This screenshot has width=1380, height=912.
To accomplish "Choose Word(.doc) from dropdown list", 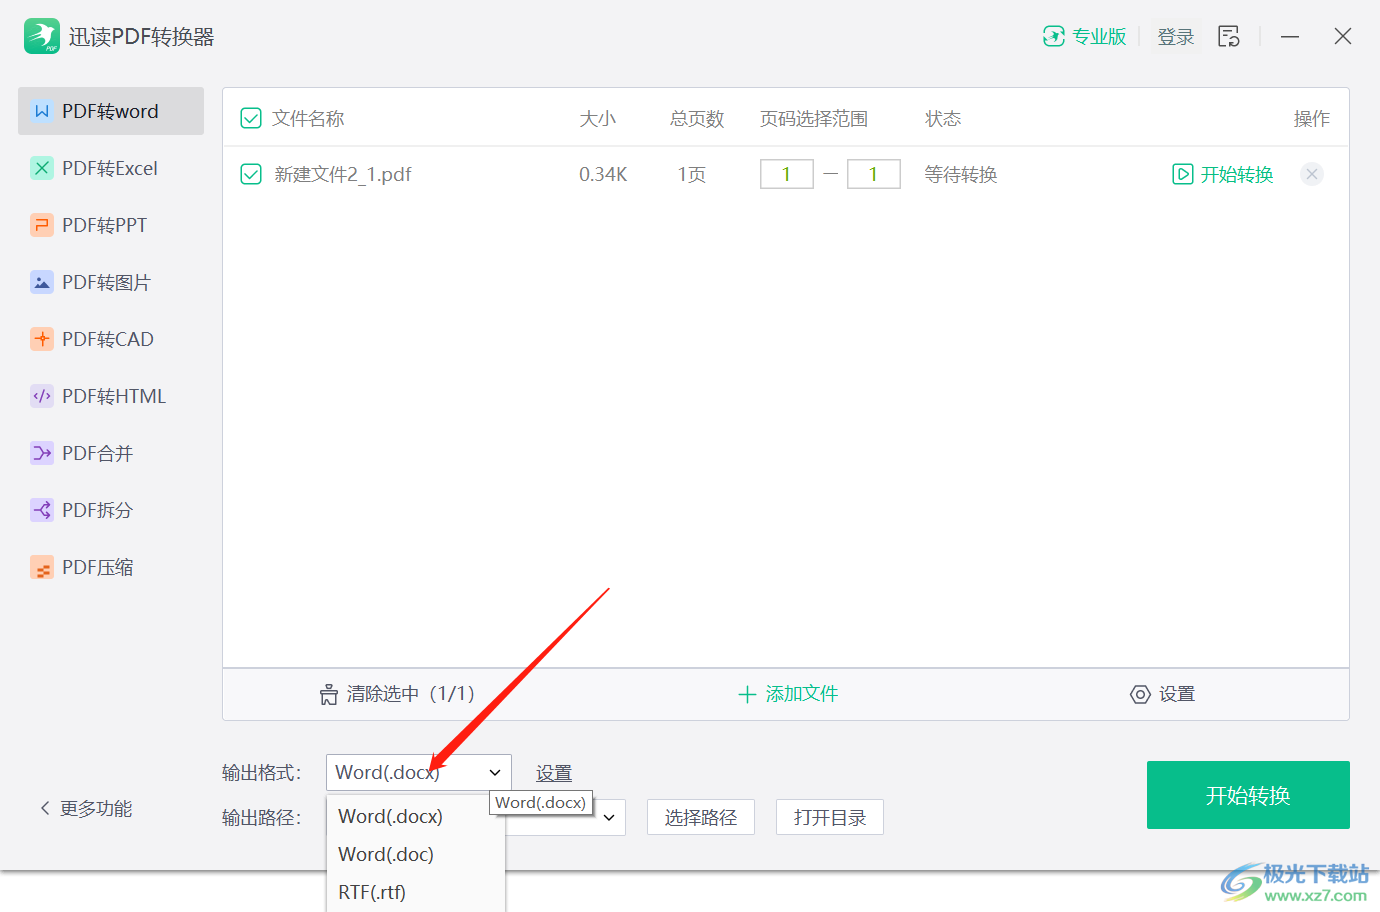I will pyautogui.click(x=416, y=854).
